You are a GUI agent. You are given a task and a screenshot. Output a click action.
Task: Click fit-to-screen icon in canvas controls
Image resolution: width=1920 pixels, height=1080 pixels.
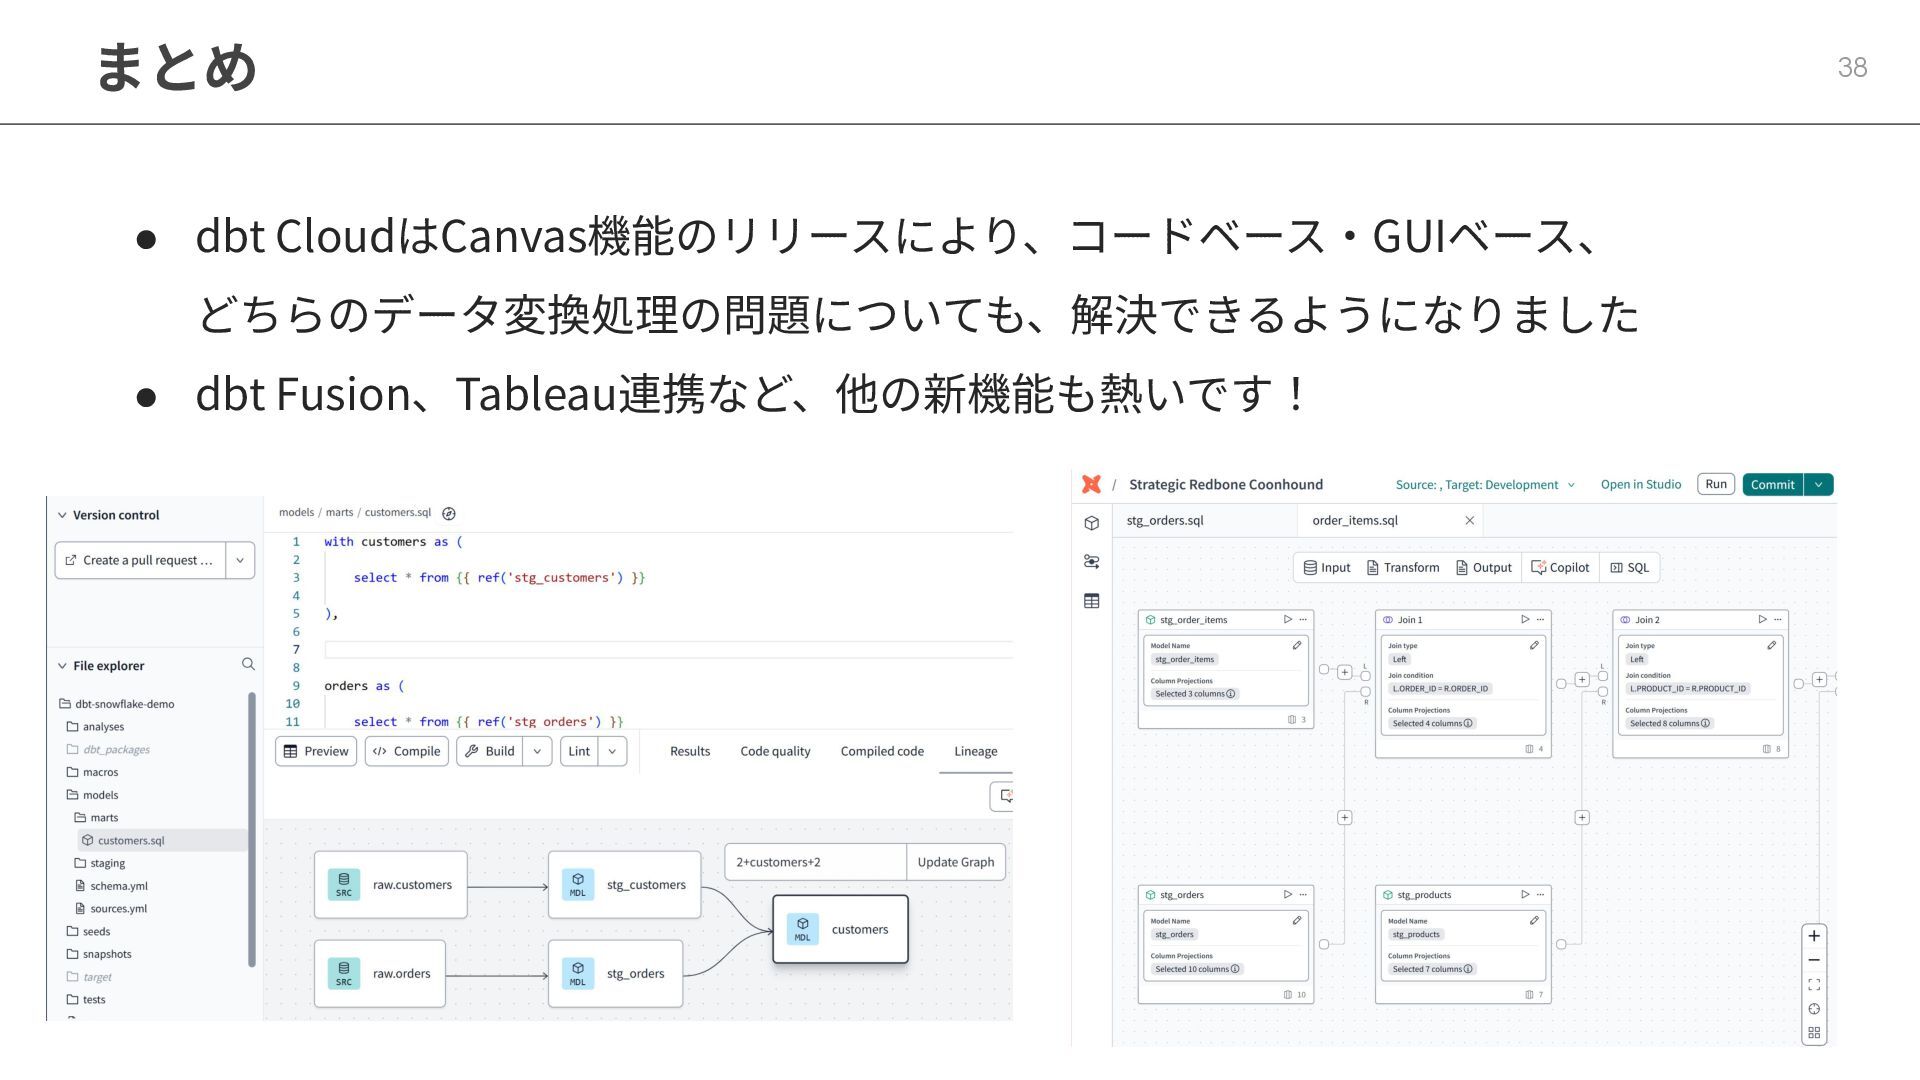click(1814, 984)
